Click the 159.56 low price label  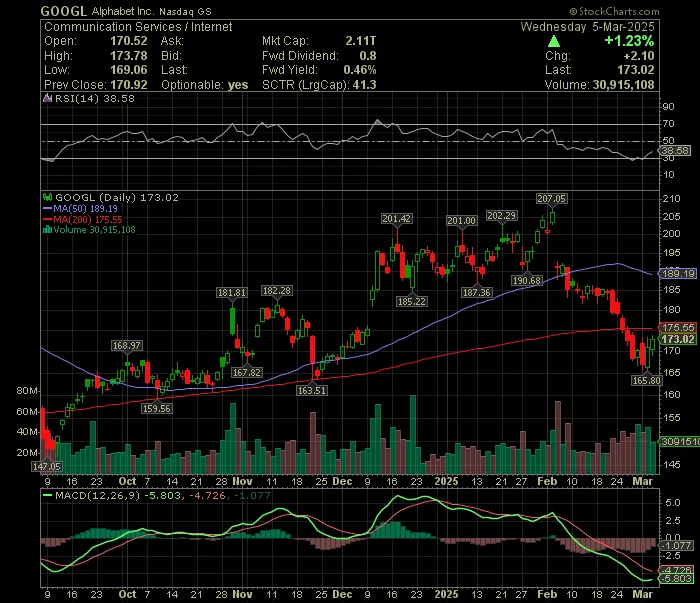(156, 408)
